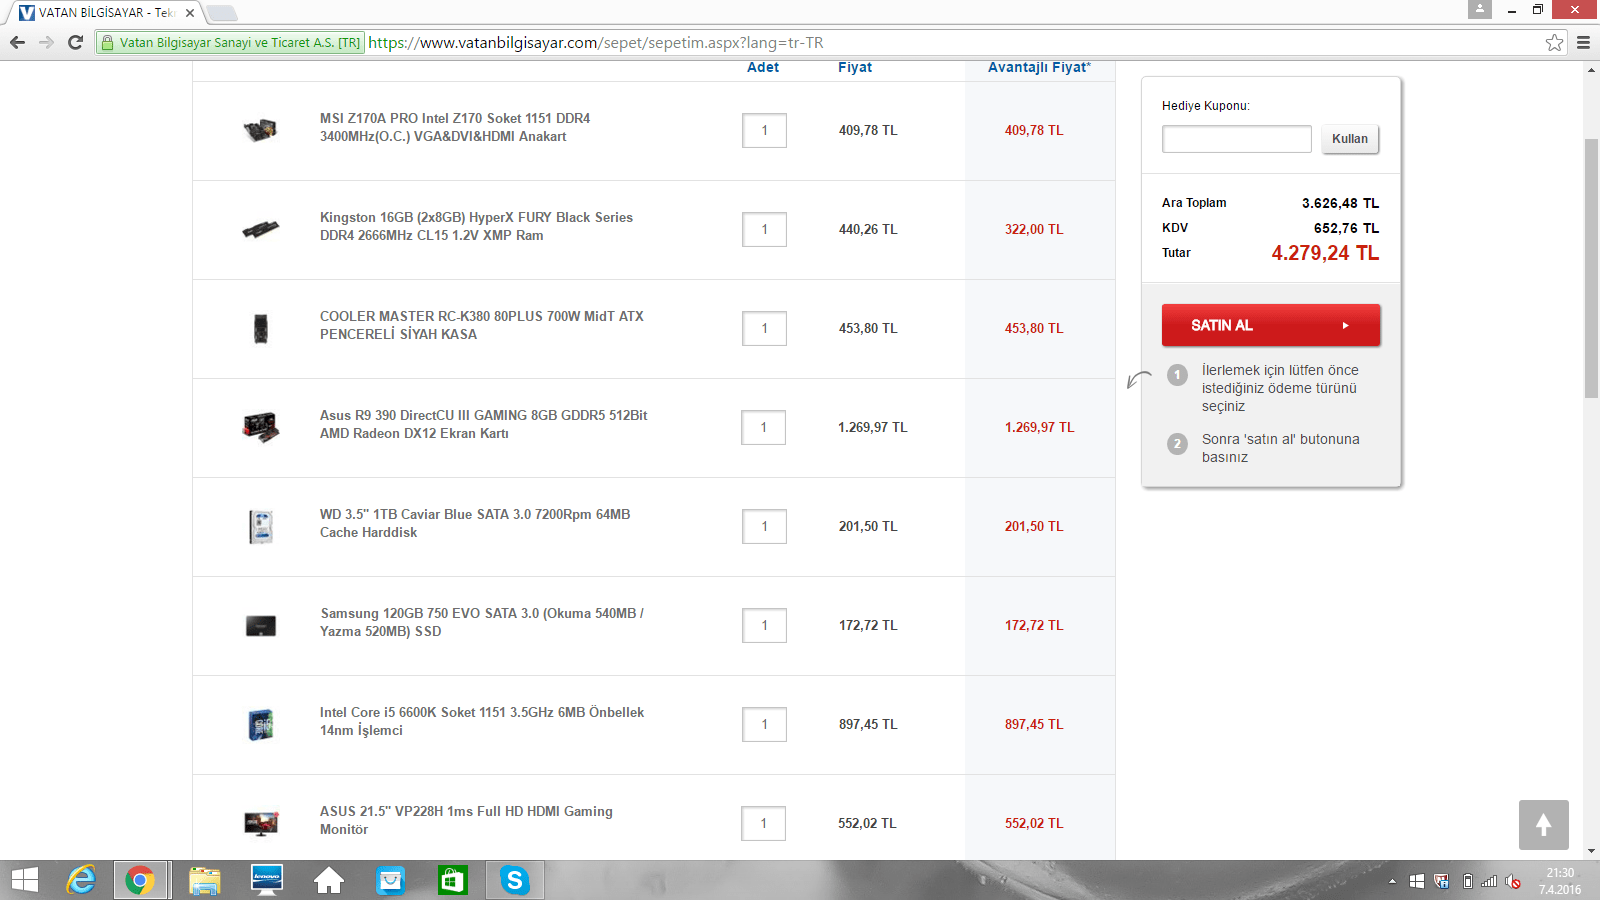Jump to top with the up-arrow button
The width and height of the screenshot is (1600, 900).
[x=1544, y=825]
